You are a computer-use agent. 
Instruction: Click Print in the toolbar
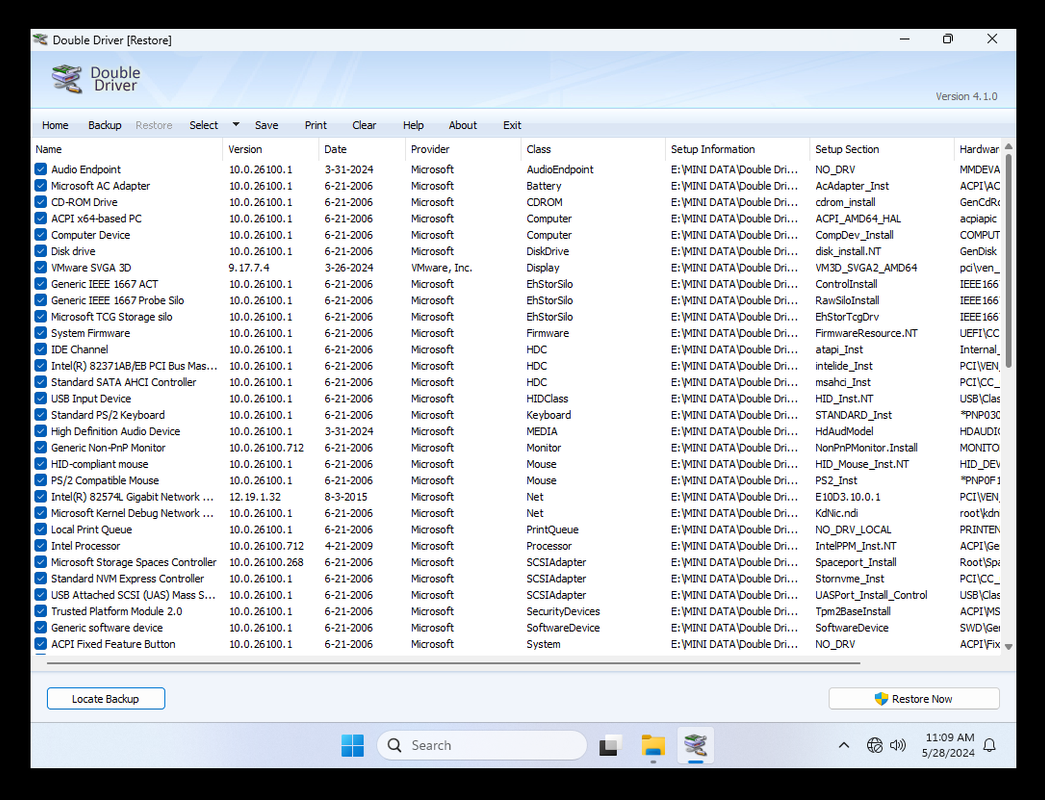(316, 125)
